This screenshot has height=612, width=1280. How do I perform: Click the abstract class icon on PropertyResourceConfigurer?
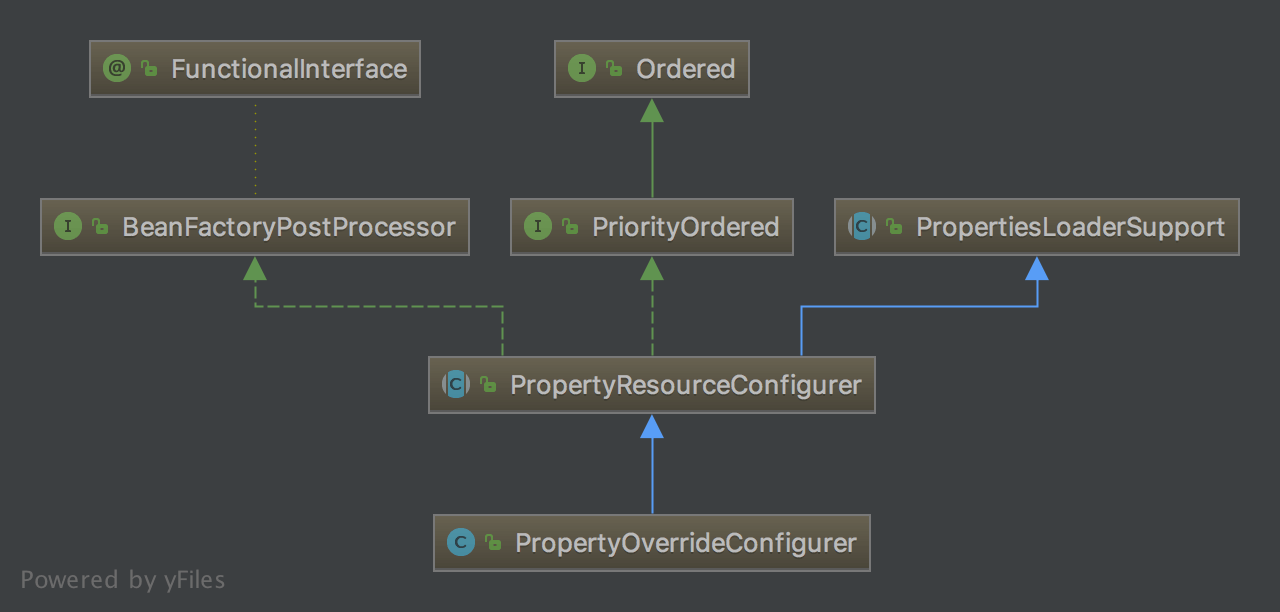click(x=456, y=385)
